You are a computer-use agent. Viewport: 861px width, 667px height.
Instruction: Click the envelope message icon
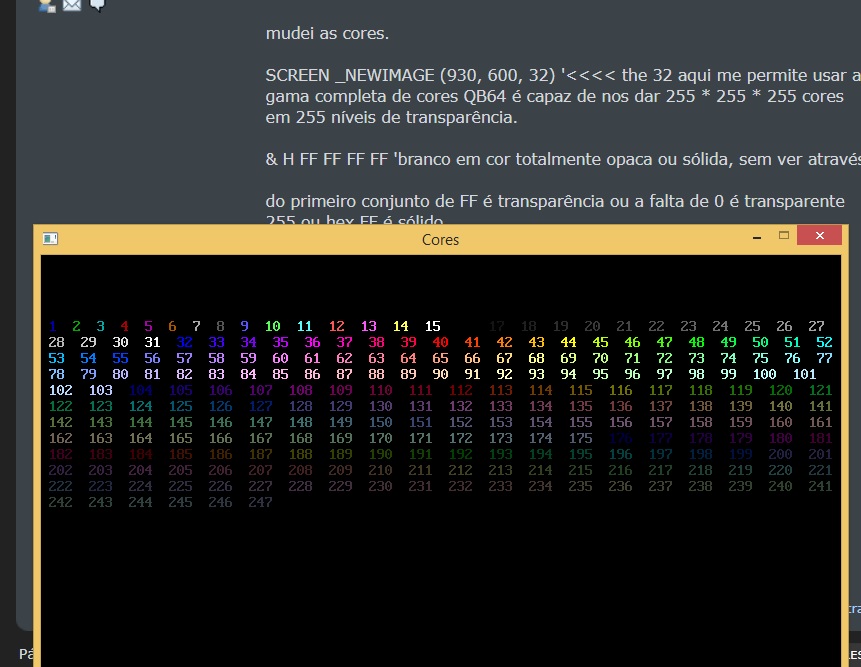72,4
